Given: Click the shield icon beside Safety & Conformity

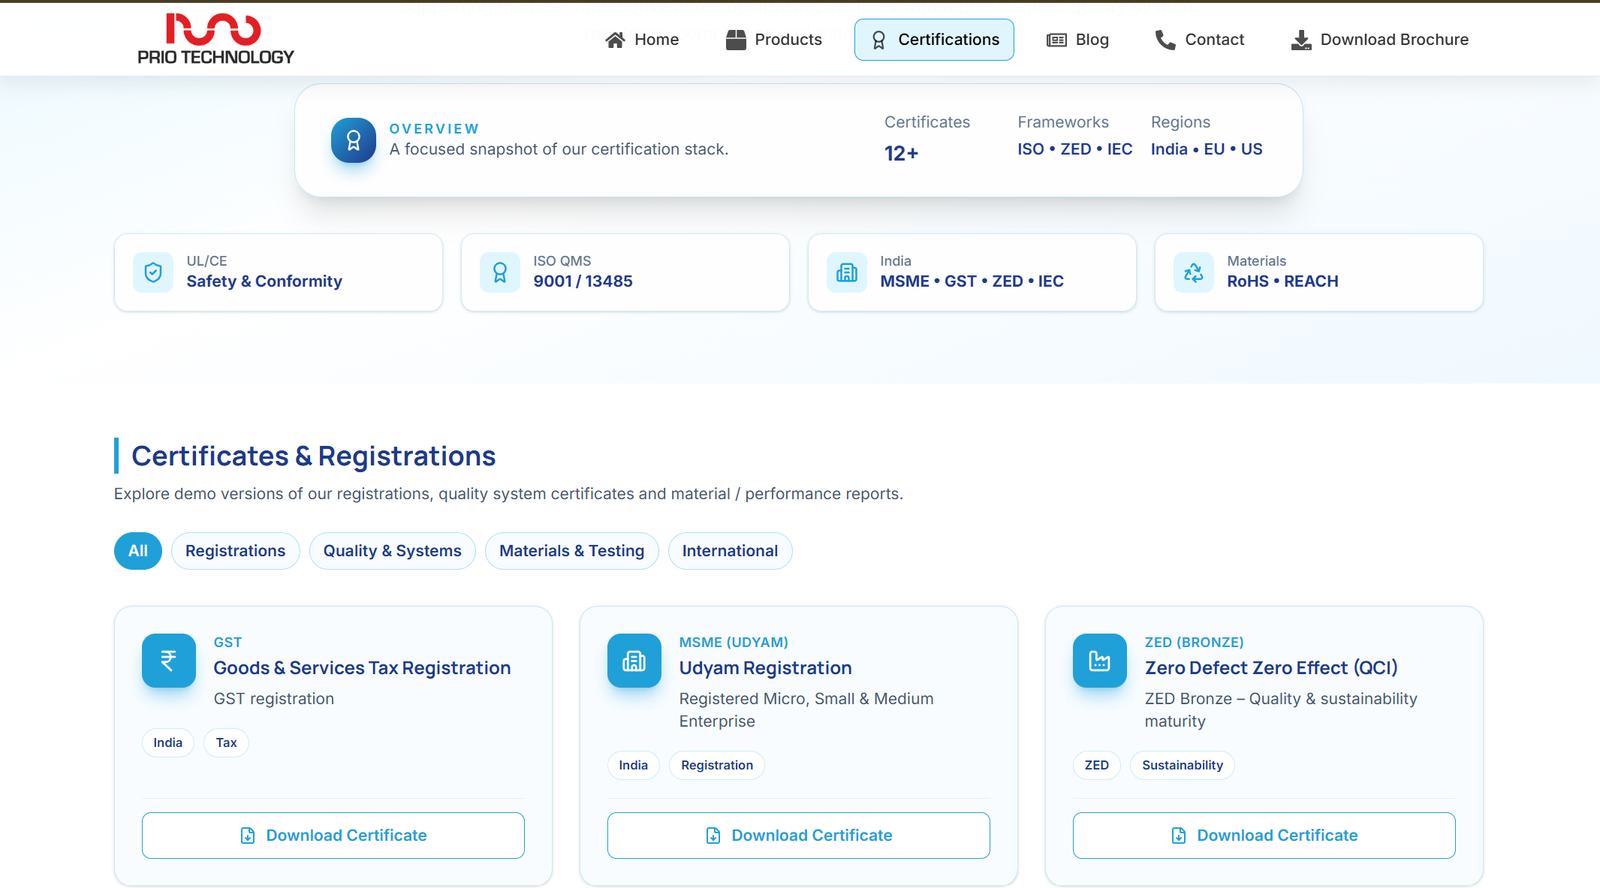Looking at the screenshot, I should coord(153,272).
